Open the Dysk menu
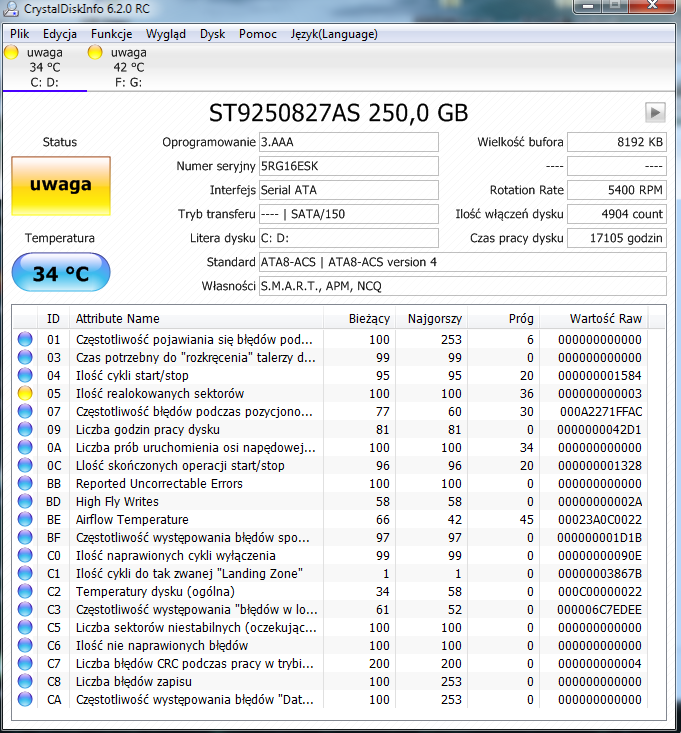Screen dimensions: 681x733 tap(212, 34)
